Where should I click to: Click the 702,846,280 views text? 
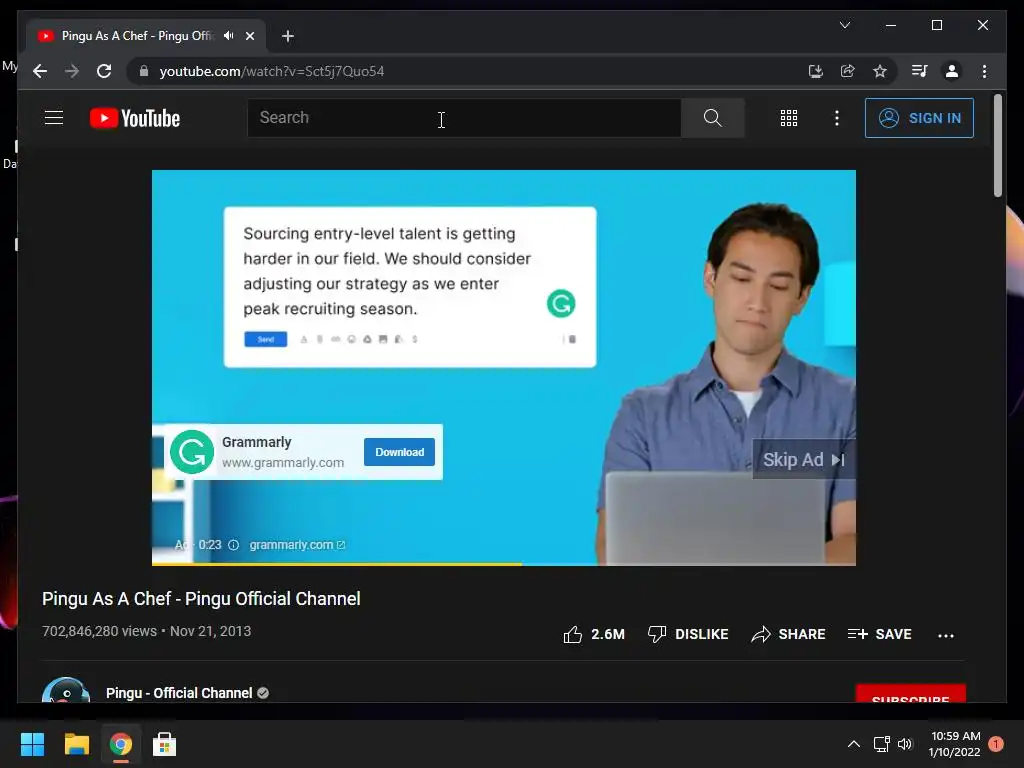99,631
